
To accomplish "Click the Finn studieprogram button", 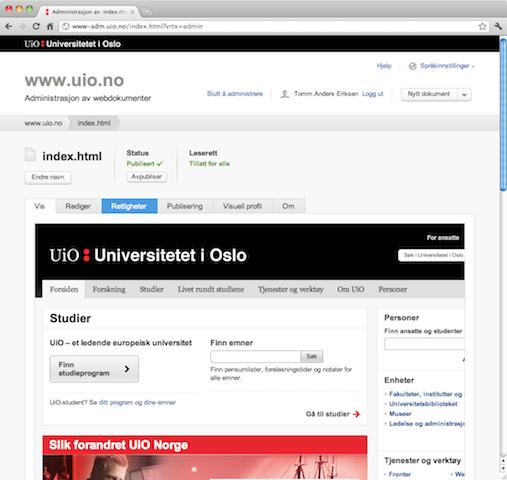I will click(94, 369).
